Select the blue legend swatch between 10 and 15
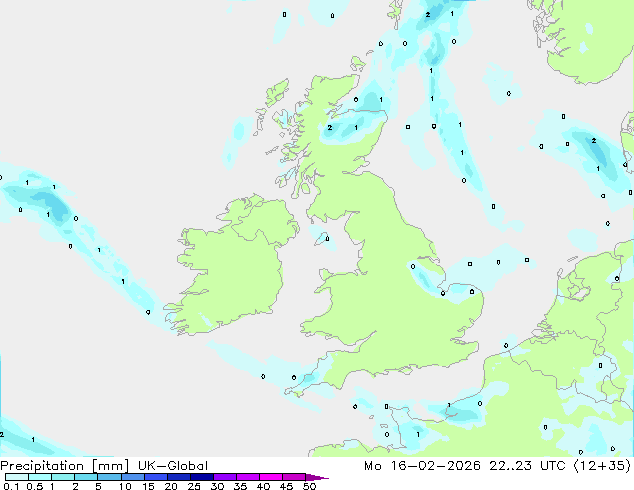This screenshot has width=634, height=490. pyautogui.click(x=132, y=477)
